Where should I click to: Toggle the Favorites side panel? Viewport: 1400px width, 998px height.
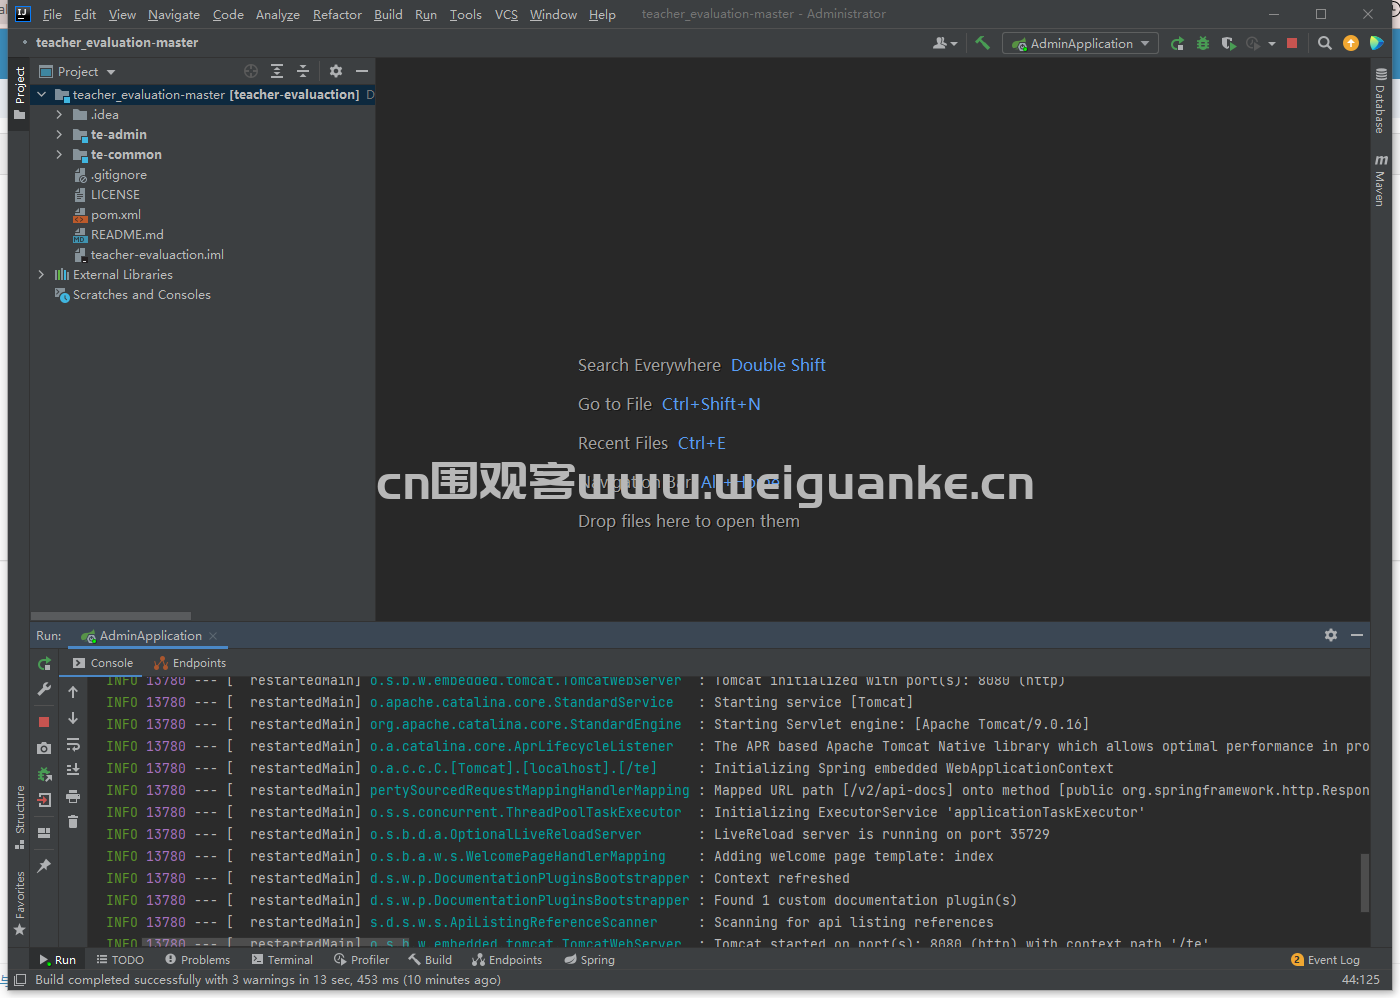tap(19, 903)
